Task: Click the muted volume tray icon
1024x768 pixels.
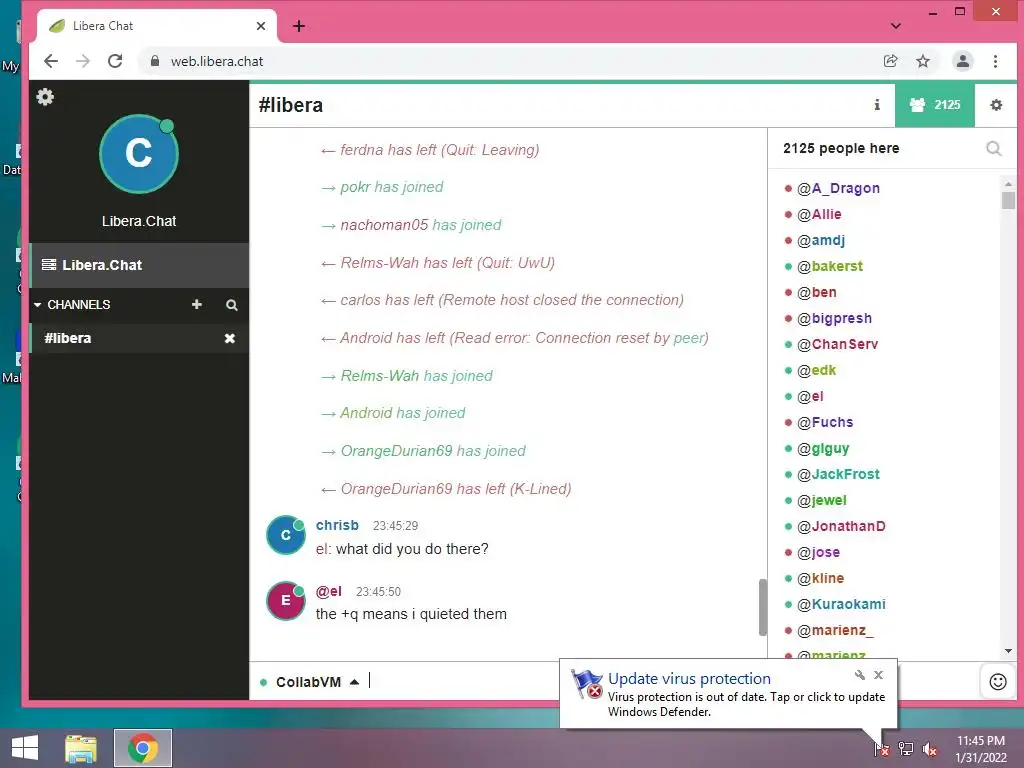Action: tap(930, 749)
